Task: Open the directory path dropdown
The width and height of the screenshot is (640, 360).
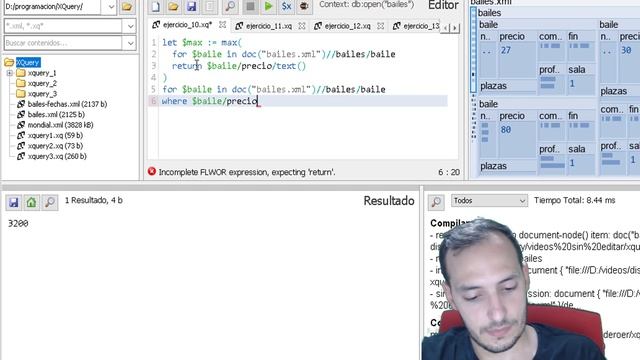Action: pos(111,7)
